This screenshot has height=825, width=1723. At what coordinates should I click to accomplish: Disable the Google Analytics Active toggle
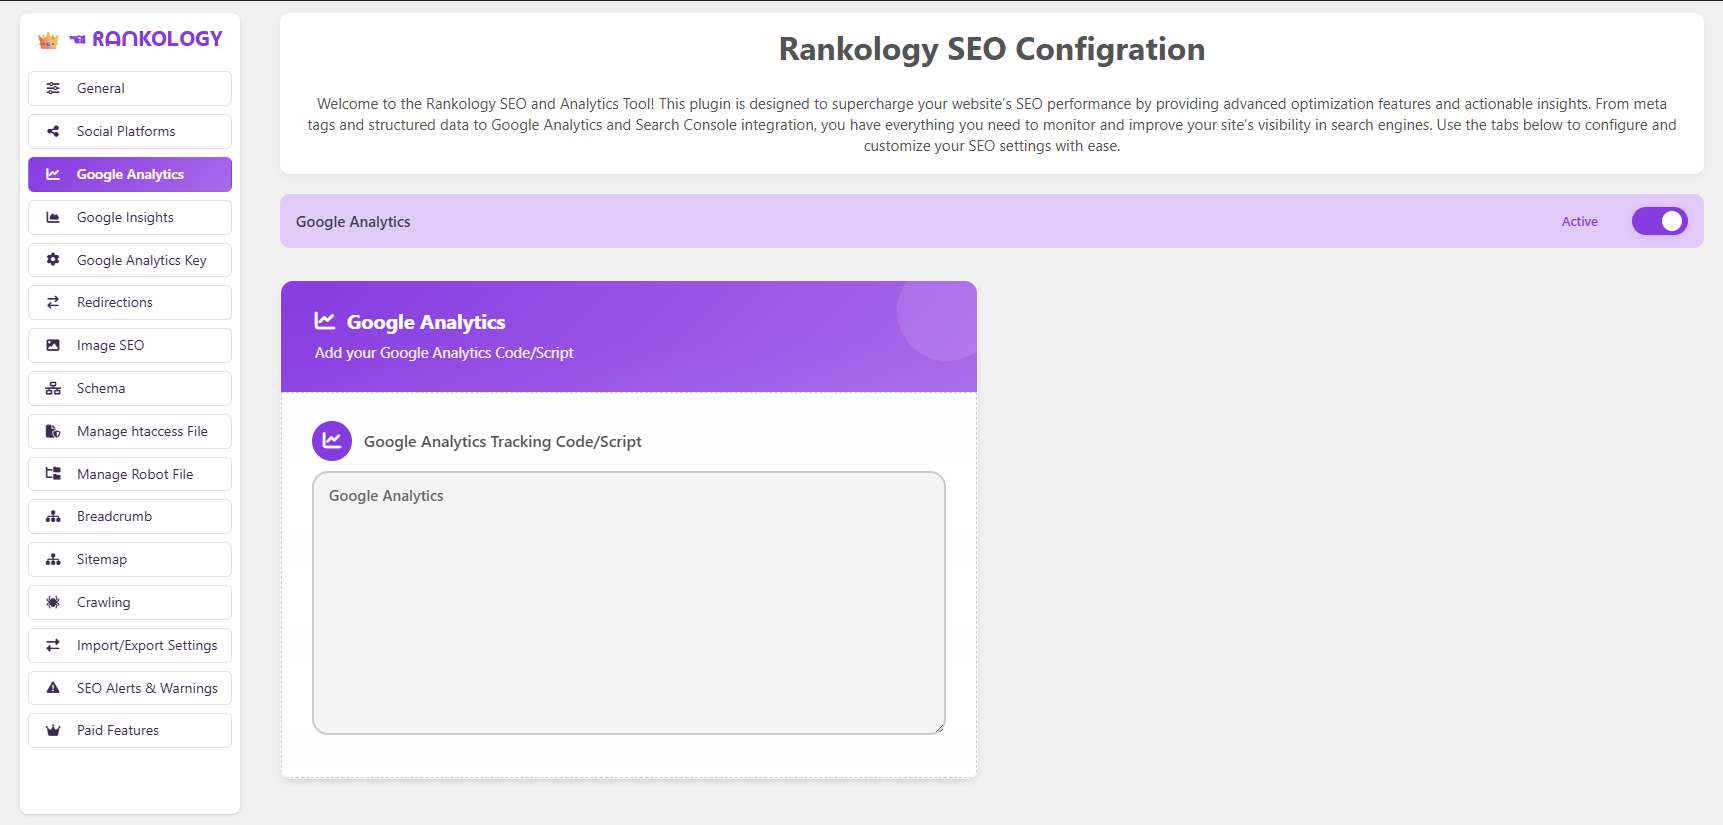[x=1659, y=221]
